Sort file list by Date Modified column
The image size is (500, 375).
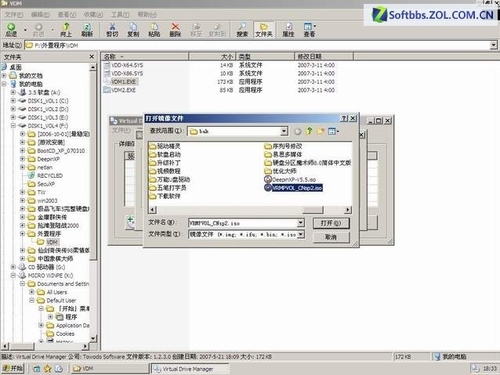[x=324, y=57]
